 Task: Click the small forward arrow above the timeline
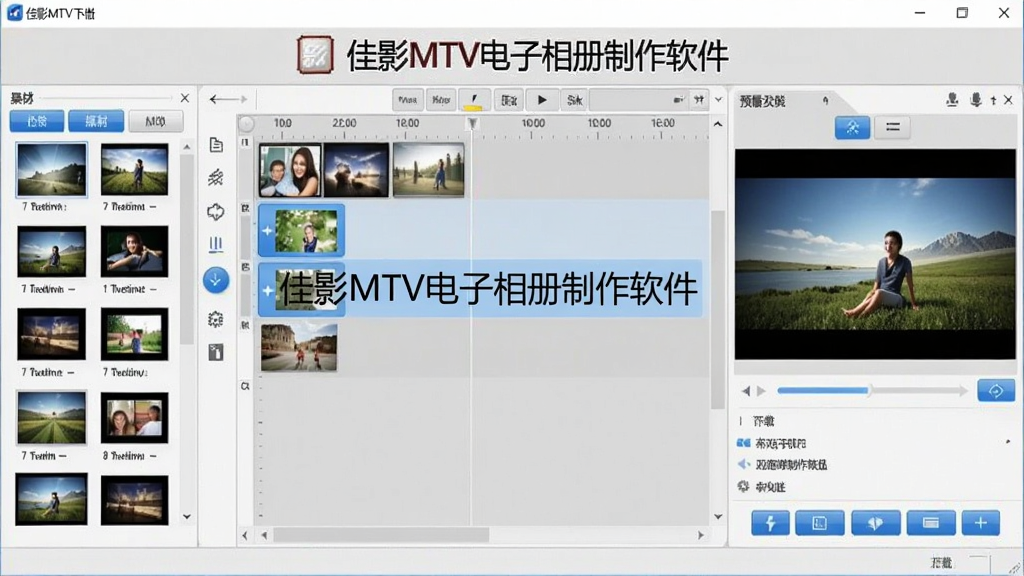[244, 99]
